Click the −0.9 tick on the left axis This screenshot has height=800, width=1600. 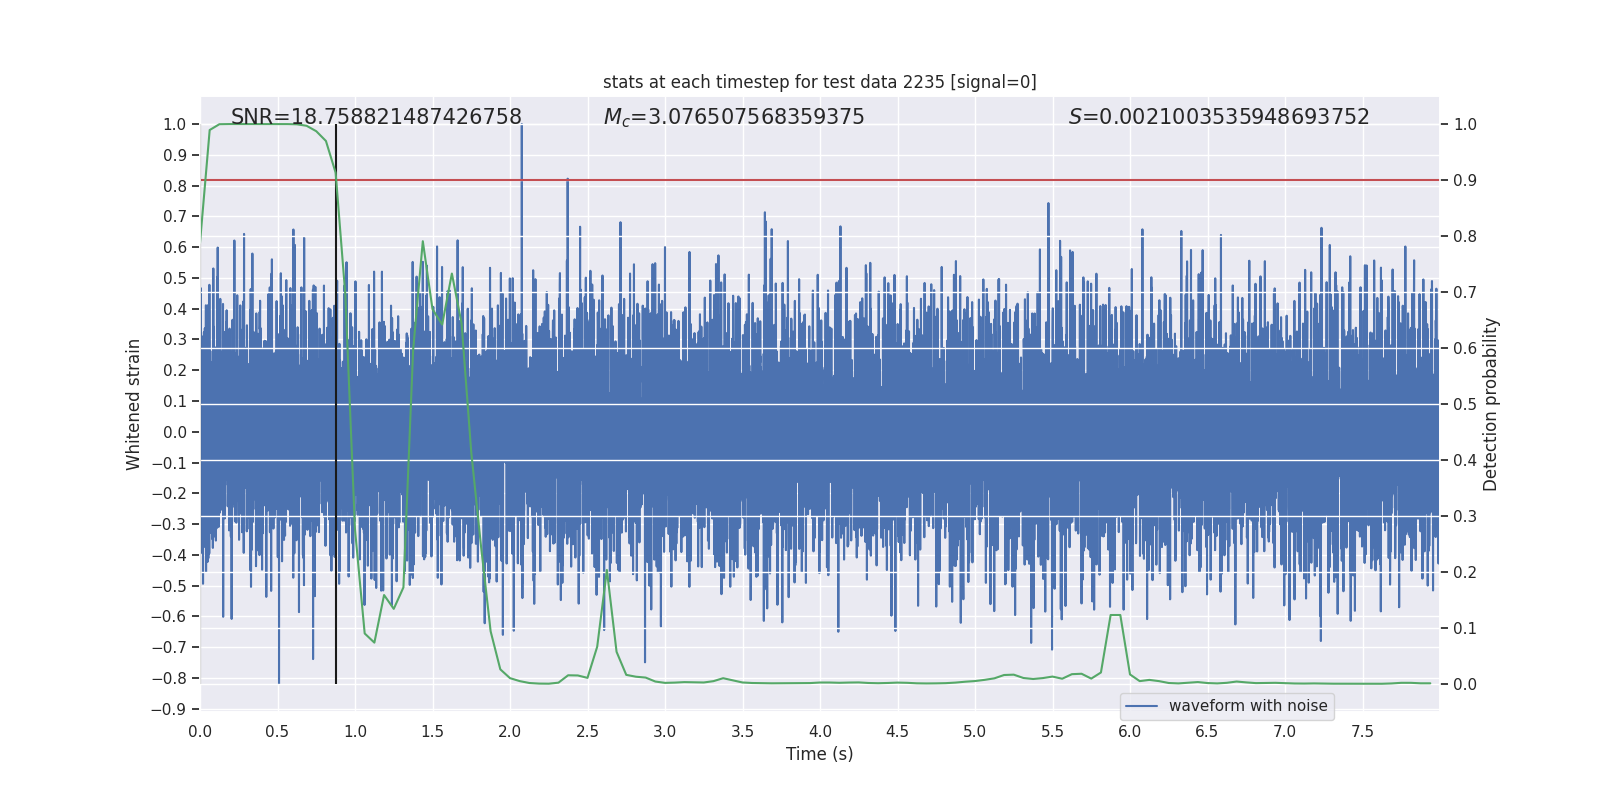[x=174, y=709]
